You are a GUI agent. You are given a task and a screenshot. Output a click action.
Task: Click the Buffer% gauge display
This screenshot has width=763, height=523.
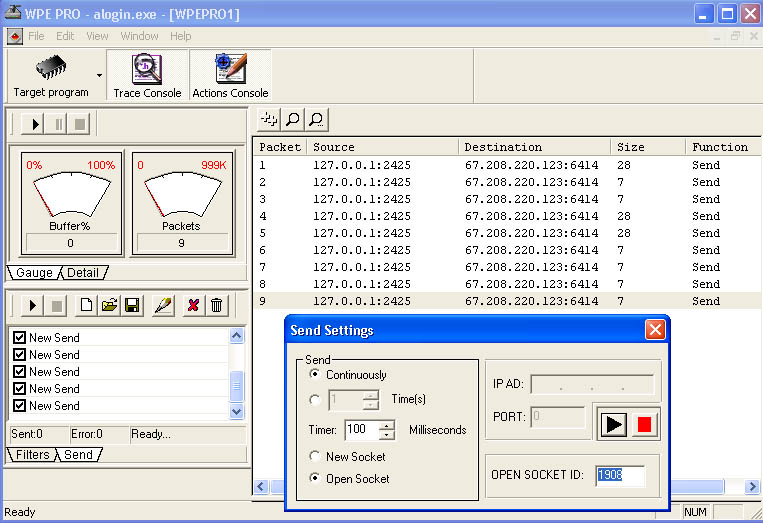tap(71, 203)
